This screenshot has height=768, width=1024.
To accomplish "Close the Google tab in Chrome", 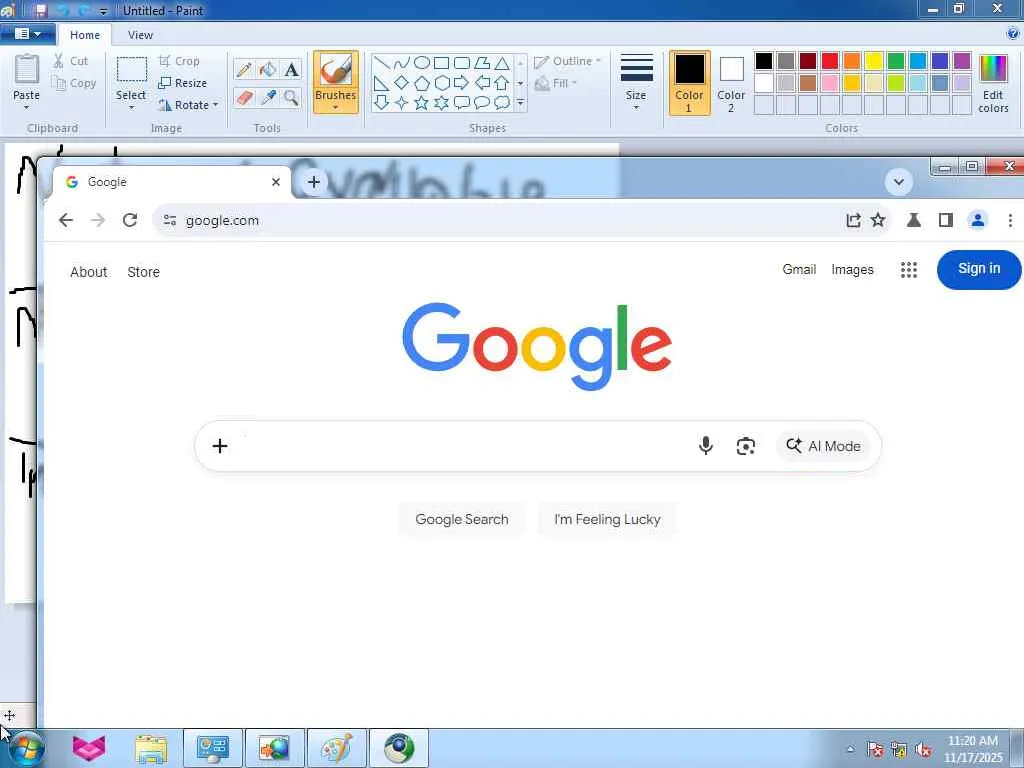I will click(276, 182).
